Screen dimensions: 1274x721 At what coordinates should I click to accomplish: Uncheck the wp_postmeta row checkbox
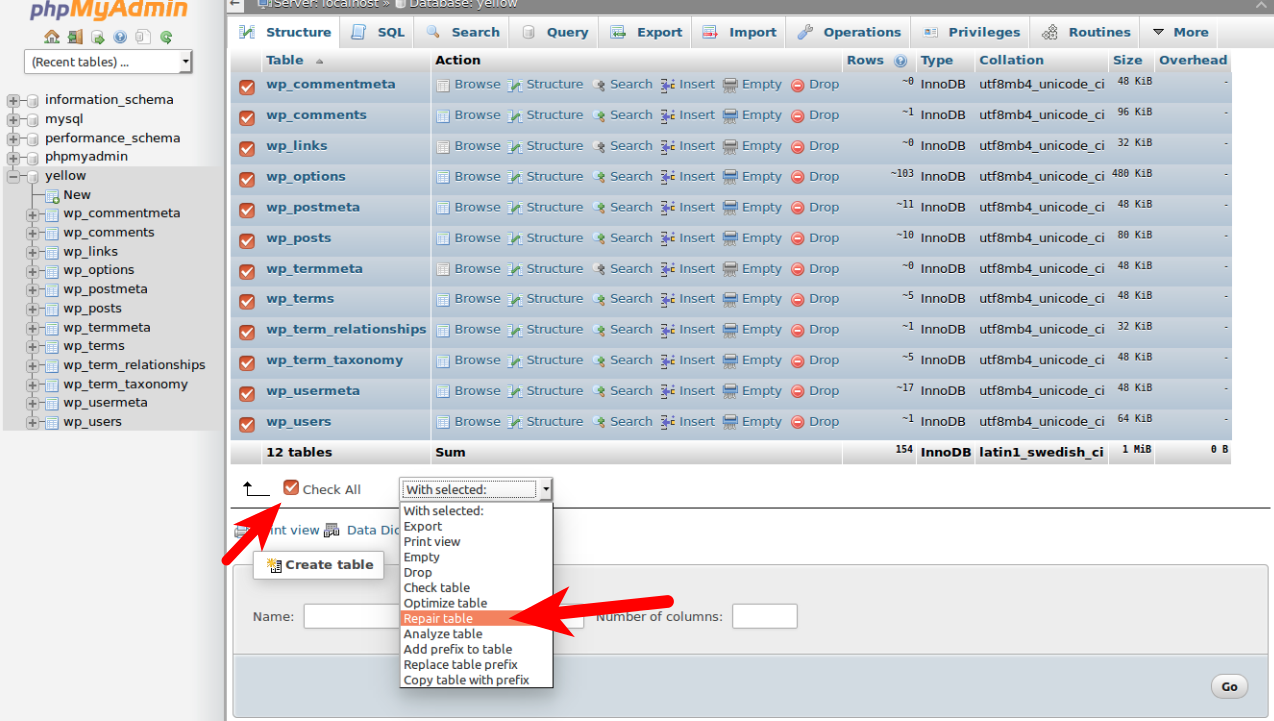point(248,211)
